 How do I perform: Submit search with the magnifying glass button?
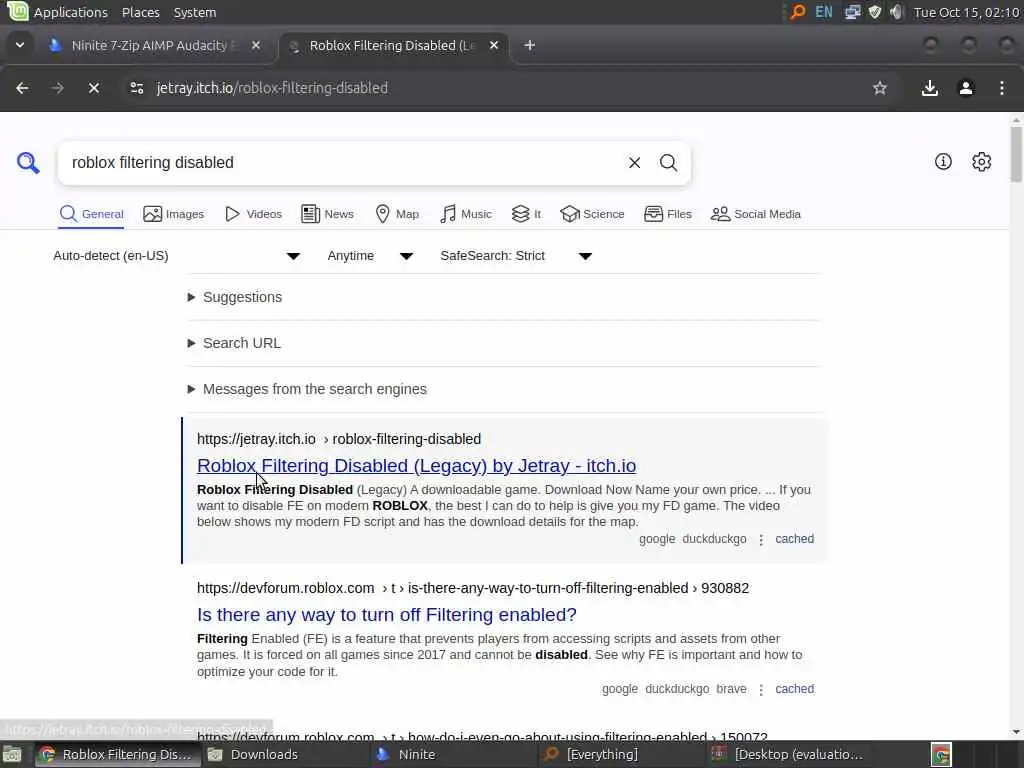(x=668, y=163)
